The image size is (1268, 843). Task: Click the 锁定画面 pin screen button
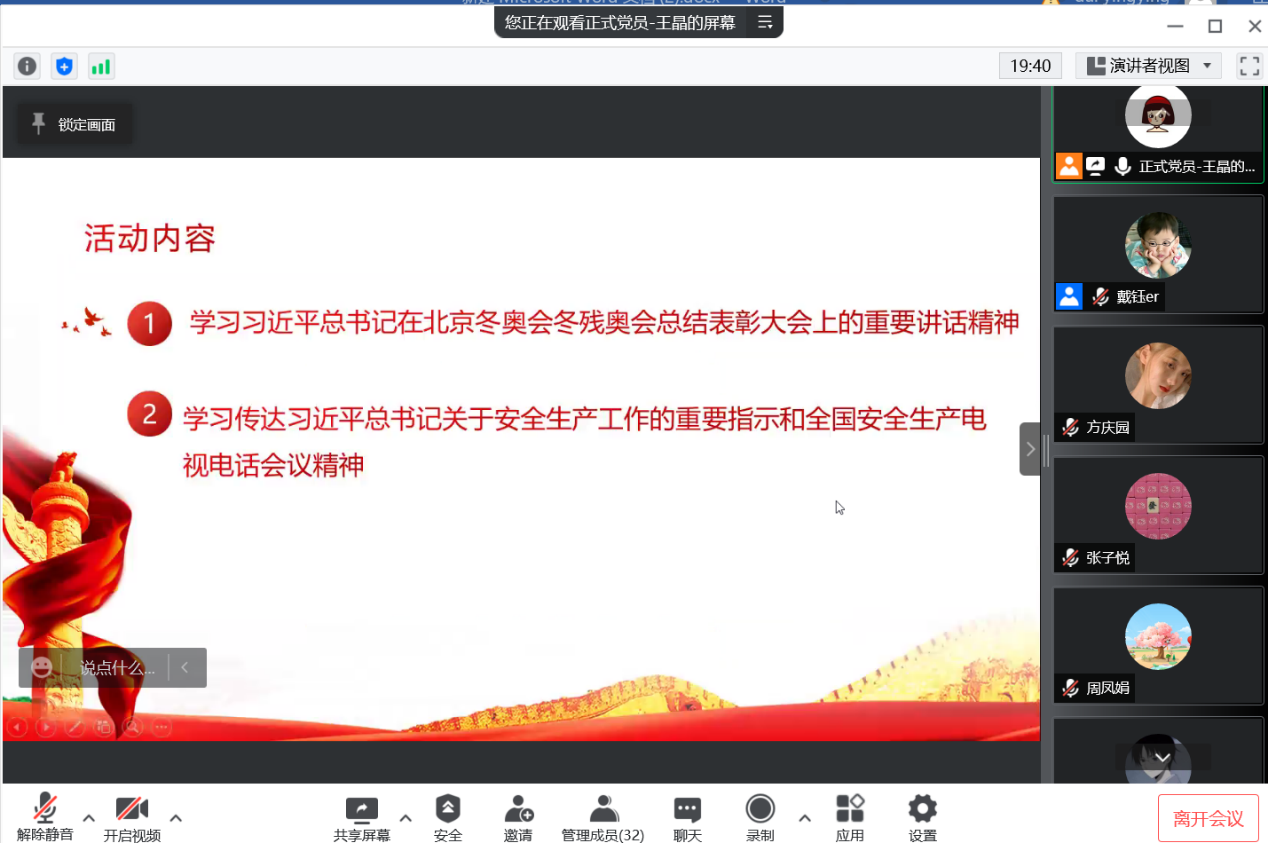pos(75,124)
